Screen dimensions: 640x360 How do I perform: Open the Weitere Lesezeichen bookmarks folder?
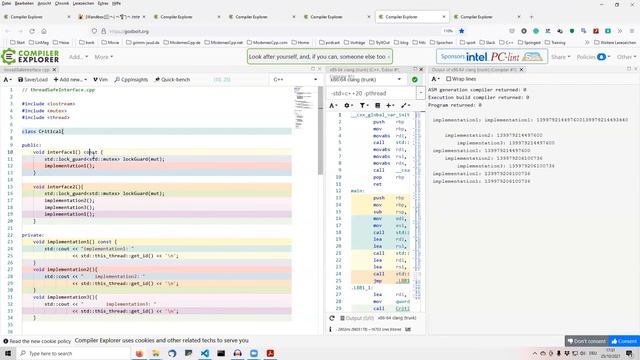(615, 42)
